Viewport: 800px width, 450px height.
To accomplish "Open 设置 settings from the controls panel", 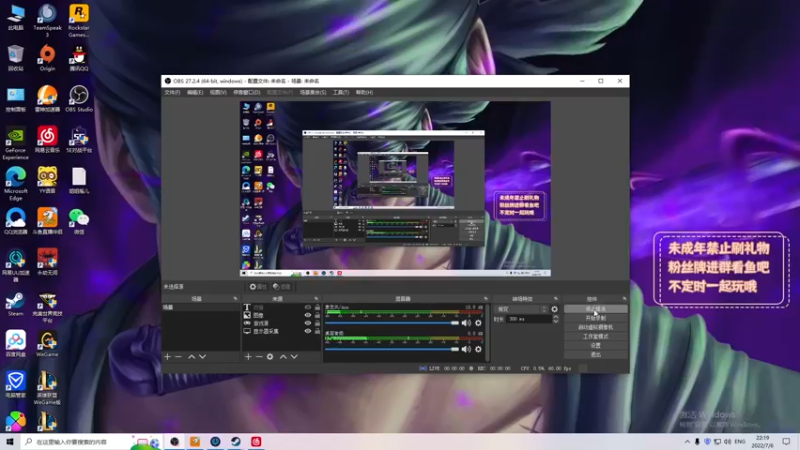I will (x=595, y=345).
